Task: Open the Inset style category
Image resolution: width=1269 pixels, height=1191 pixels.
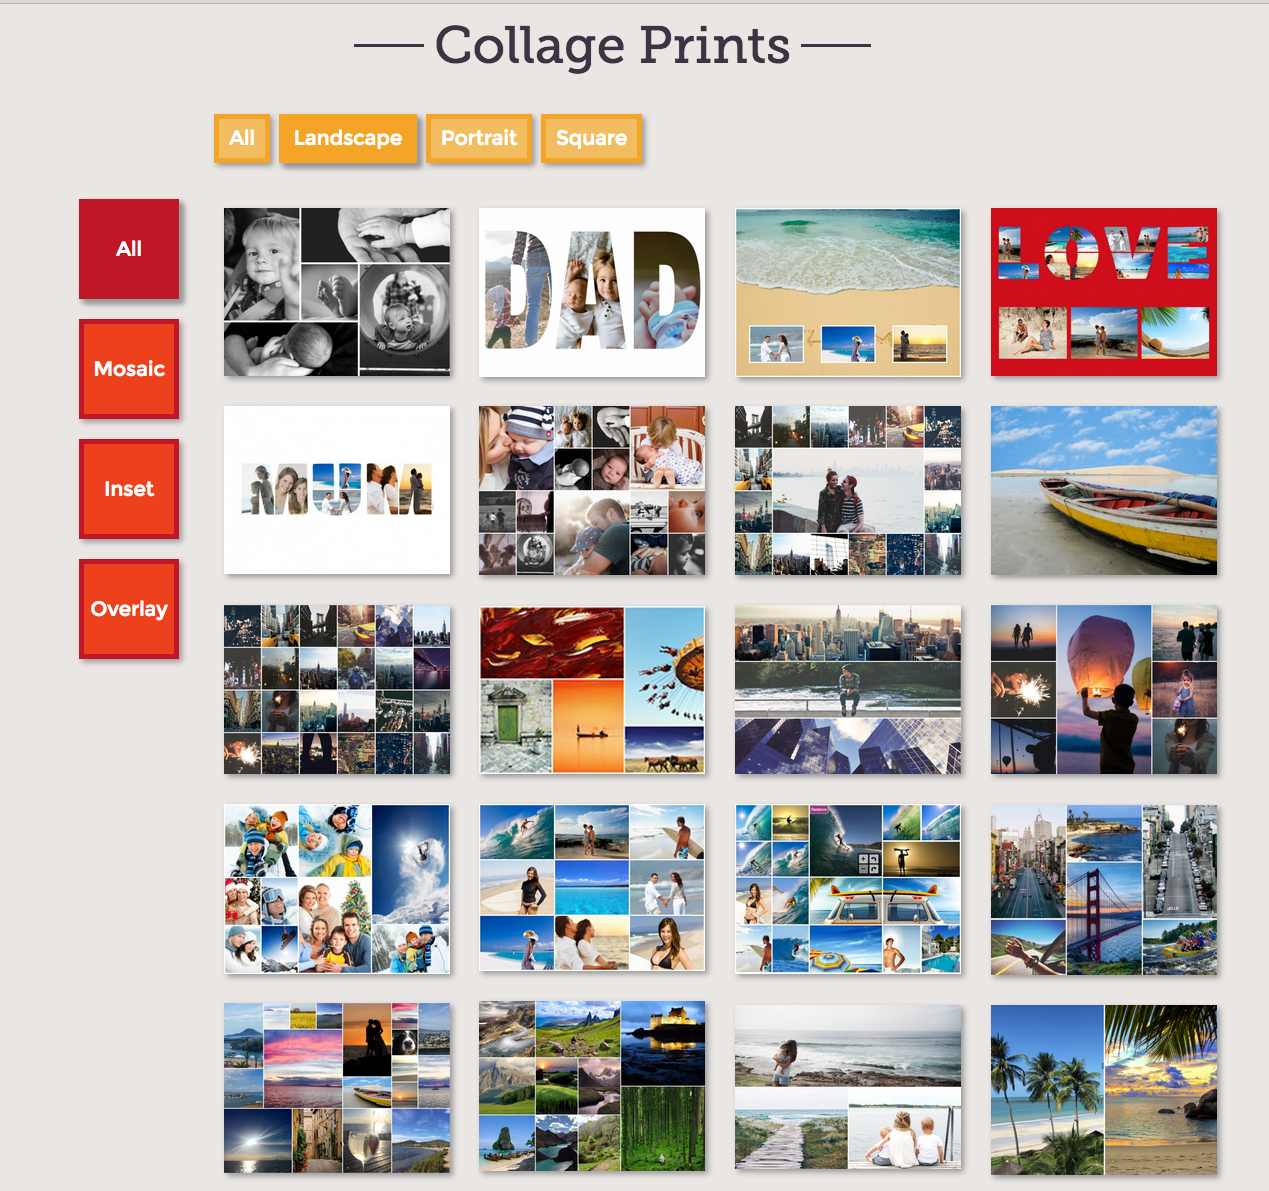Action: 129,489
